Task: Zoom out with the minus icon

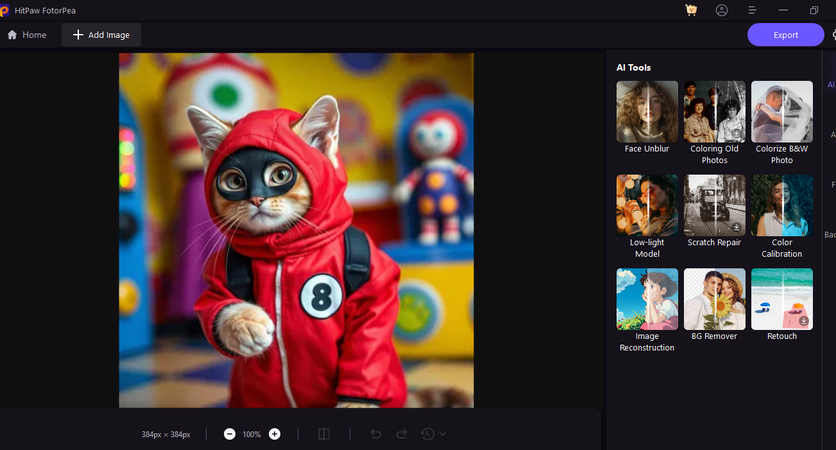Action: coord(230,434)
